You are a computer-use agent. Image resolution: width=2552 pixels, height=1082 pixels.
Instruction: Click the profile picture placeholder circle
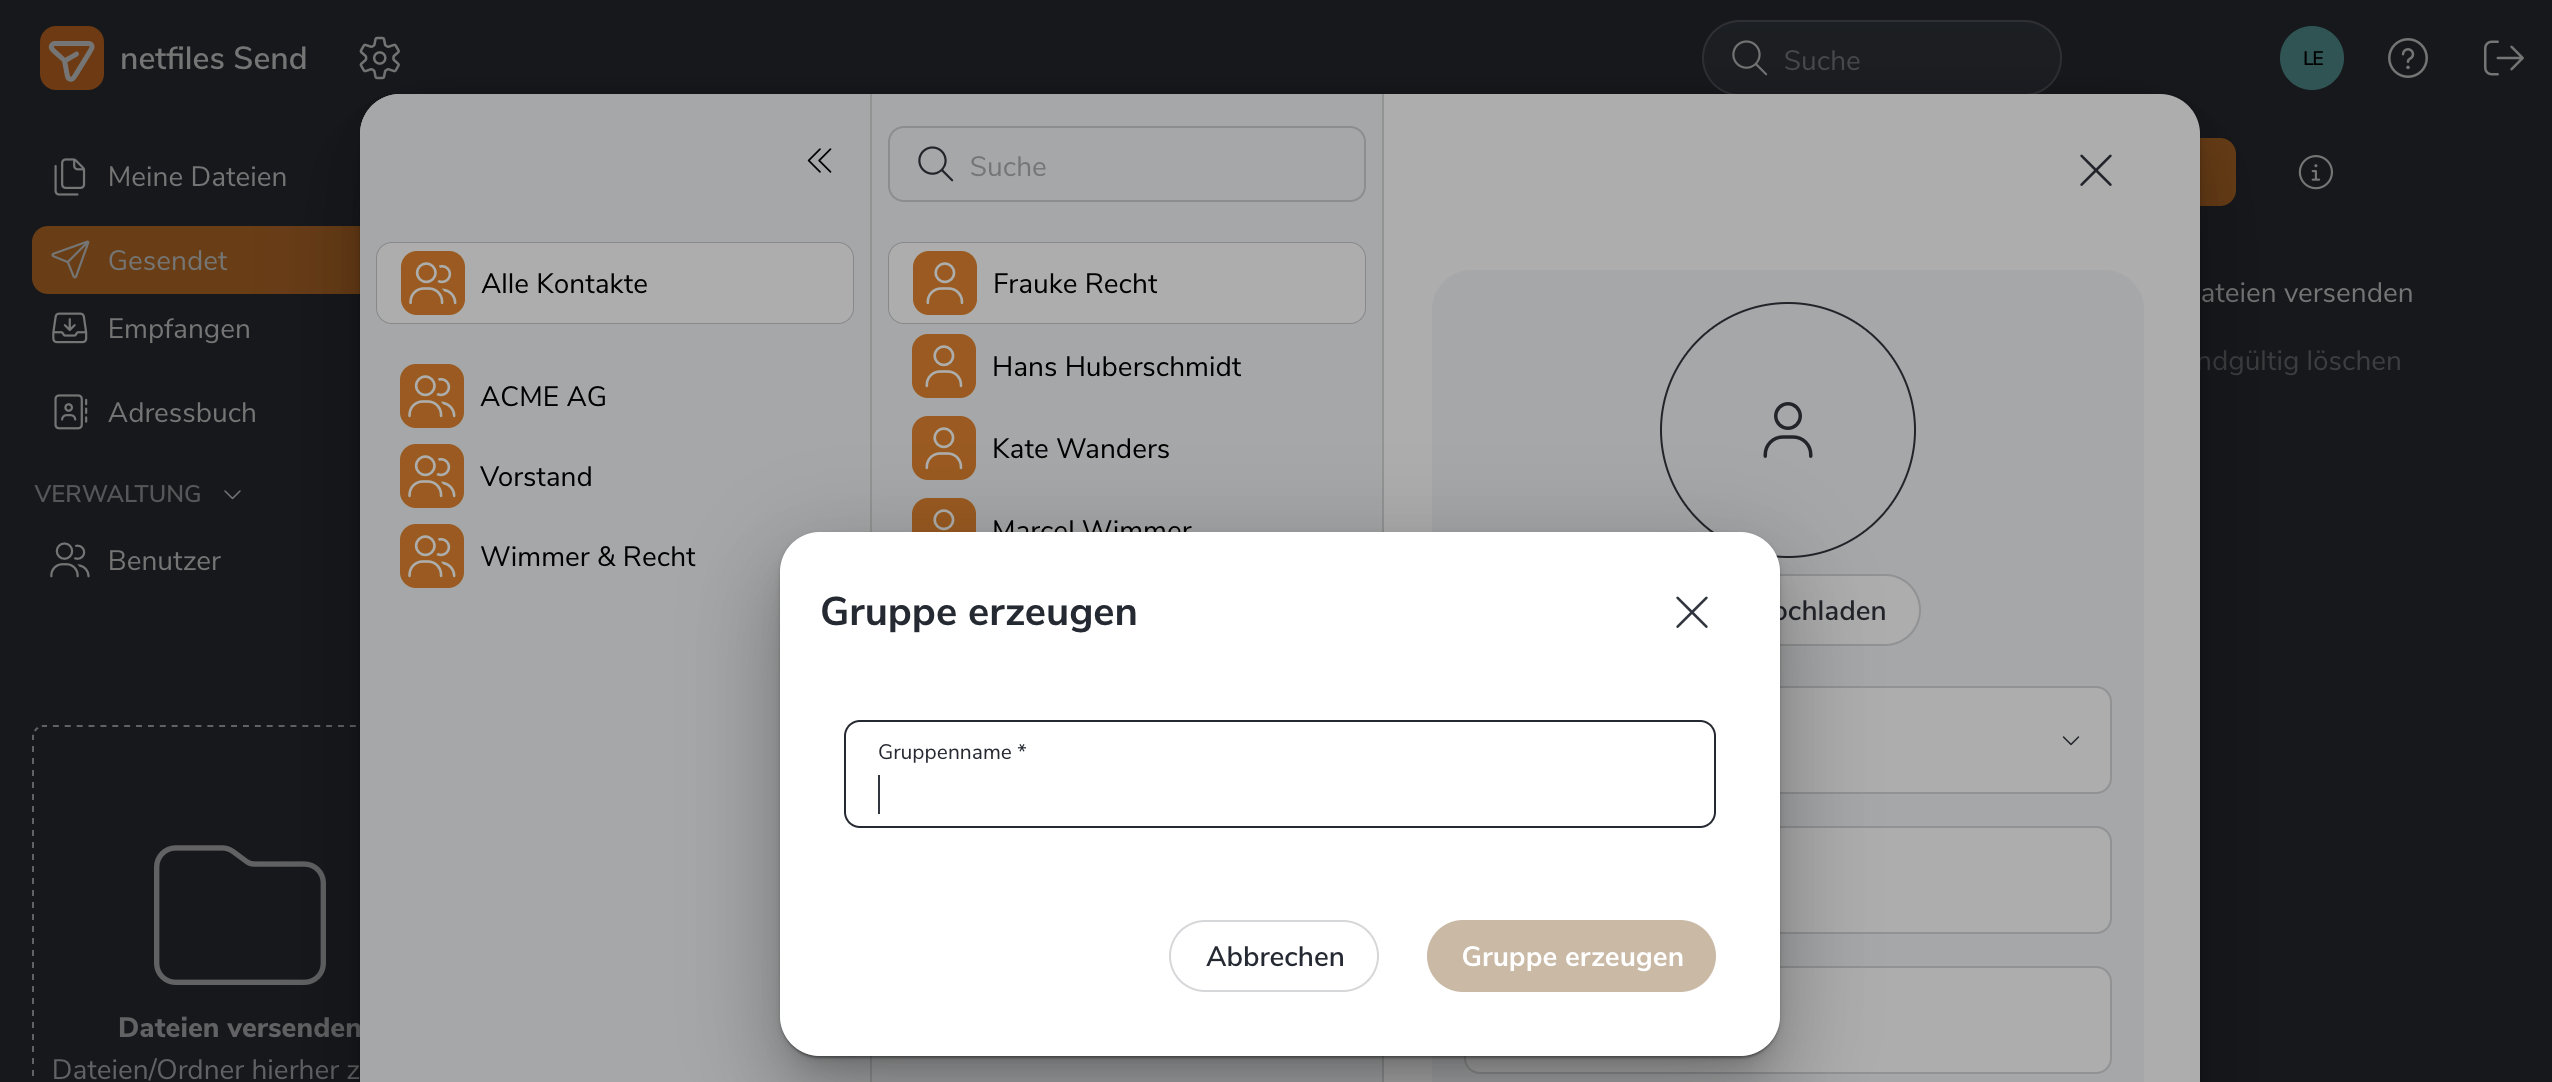pyautogui.click(x=1787, y=429)
